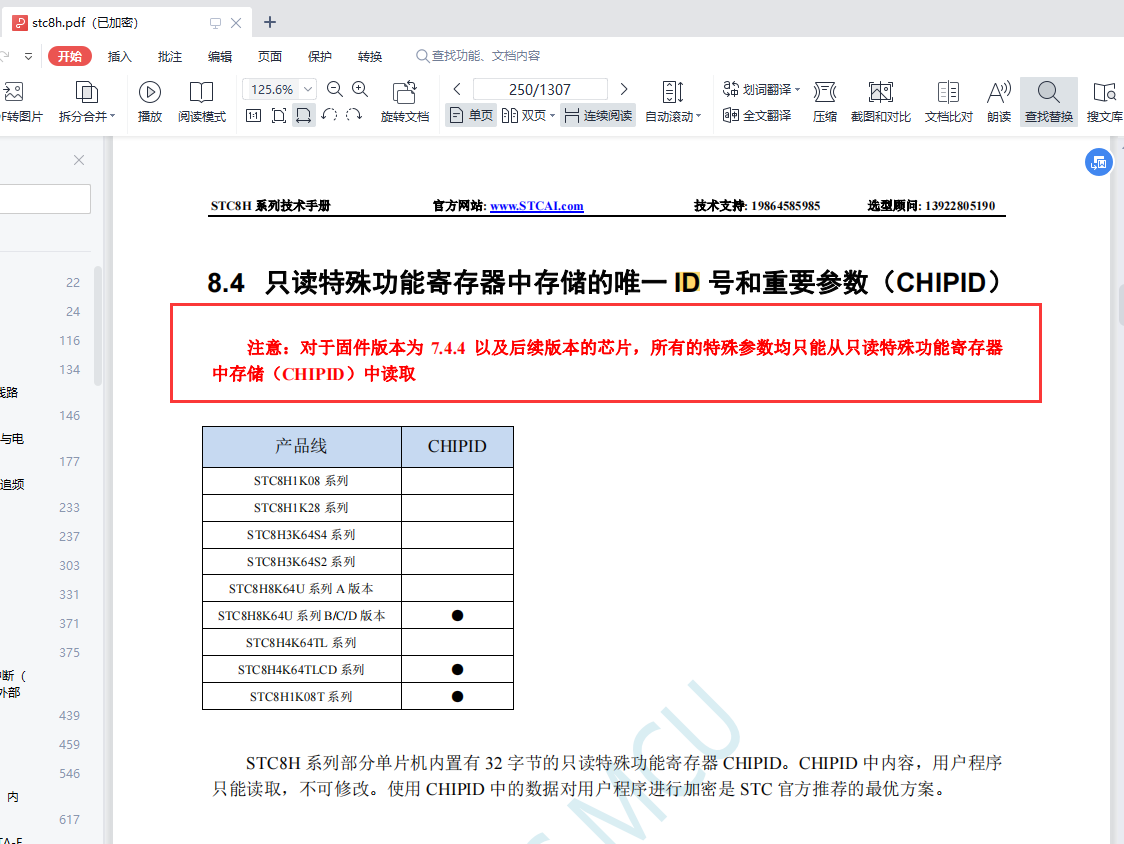Click the CHIPID table column header
Screen dimensions: 1124x844
click(457, 446)
